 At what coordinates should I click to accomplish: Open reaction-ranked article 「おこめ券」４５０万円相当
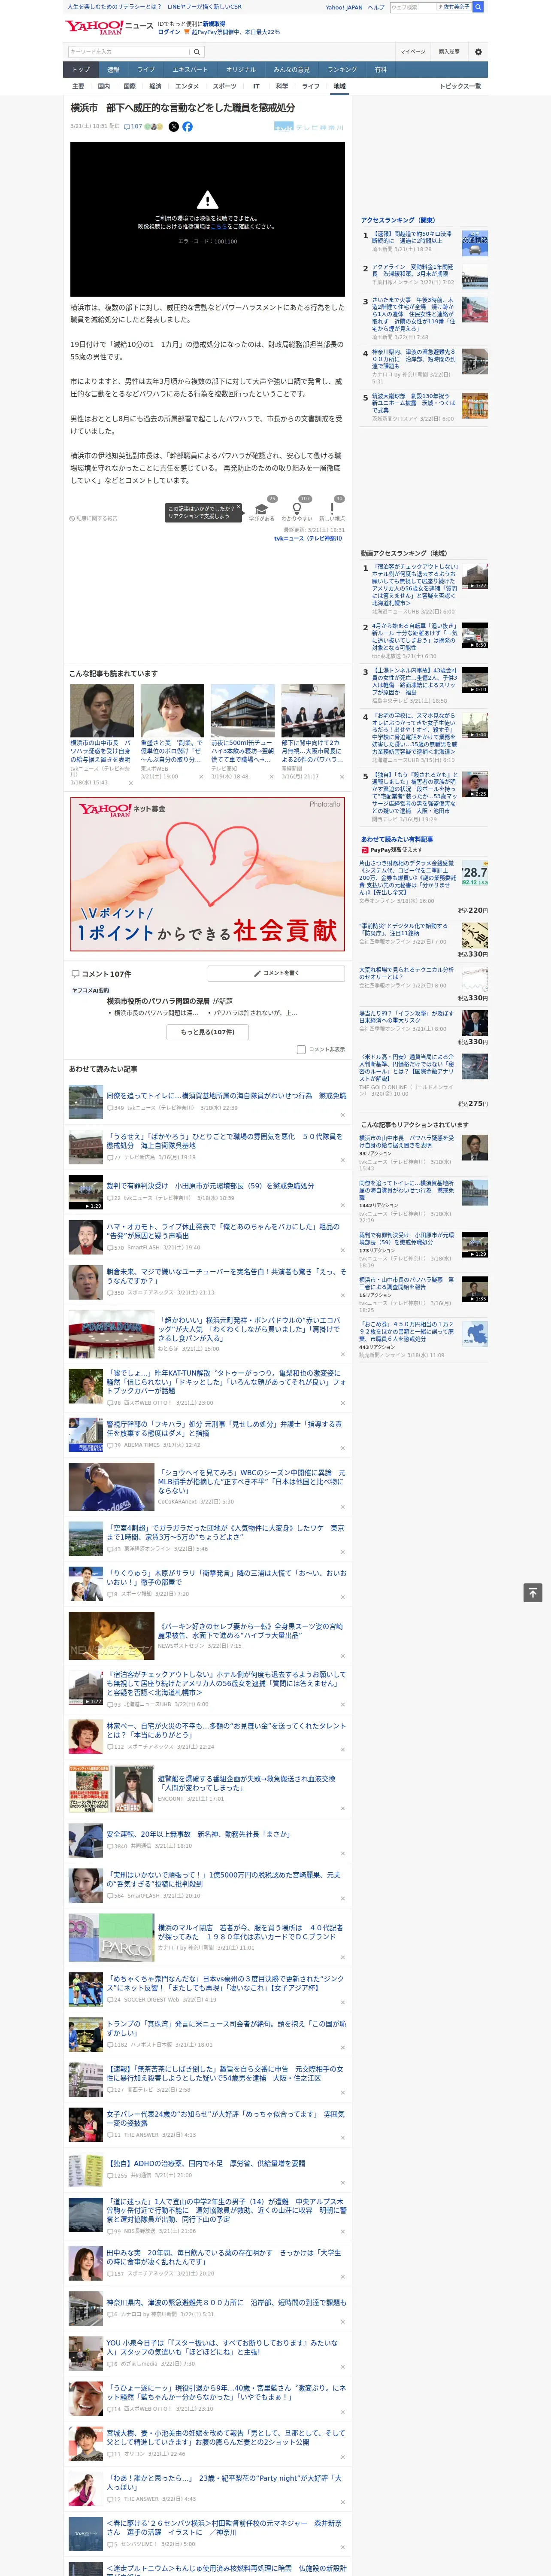pos(407,1331)
